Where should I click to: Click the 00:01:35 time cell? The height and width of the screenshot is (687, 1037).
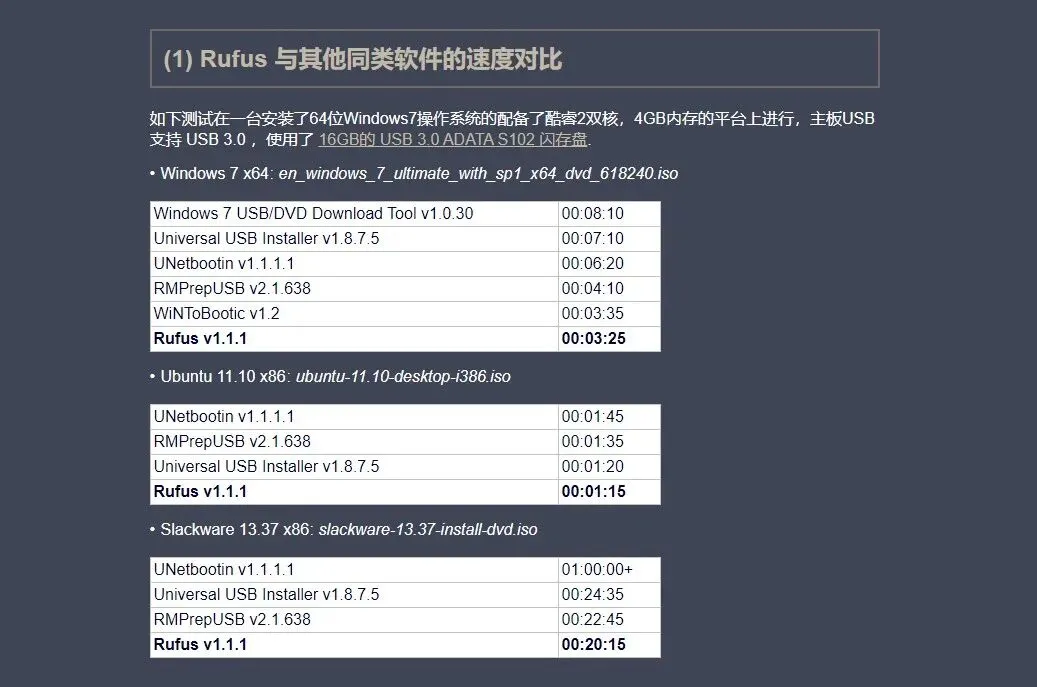click(x=609, y=442)
